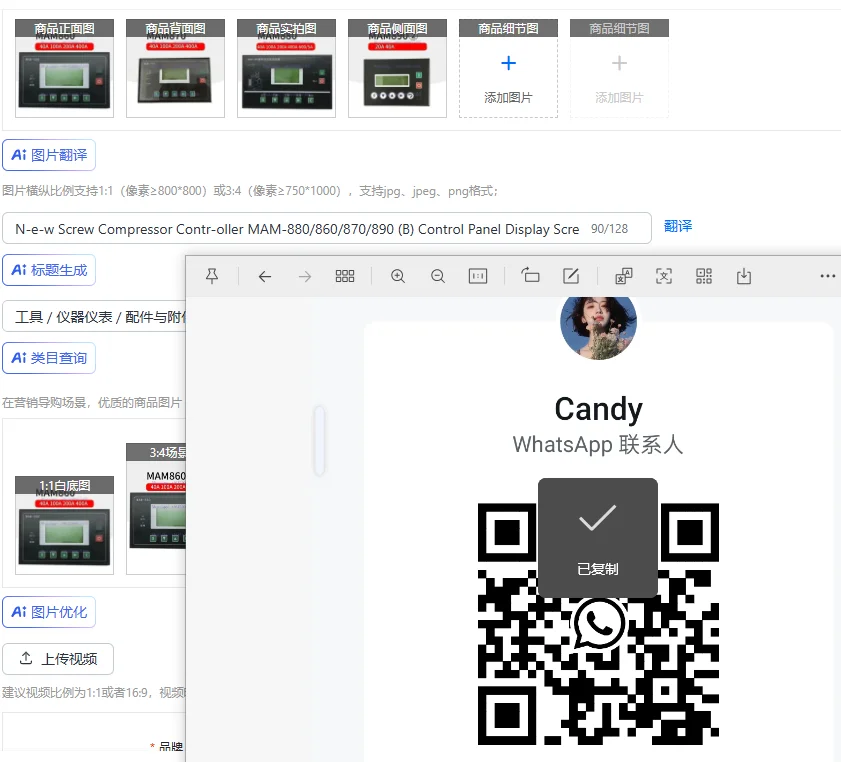841x762 pixels.
Task: Rotate the image in viewer
Action: click(530, 276)
